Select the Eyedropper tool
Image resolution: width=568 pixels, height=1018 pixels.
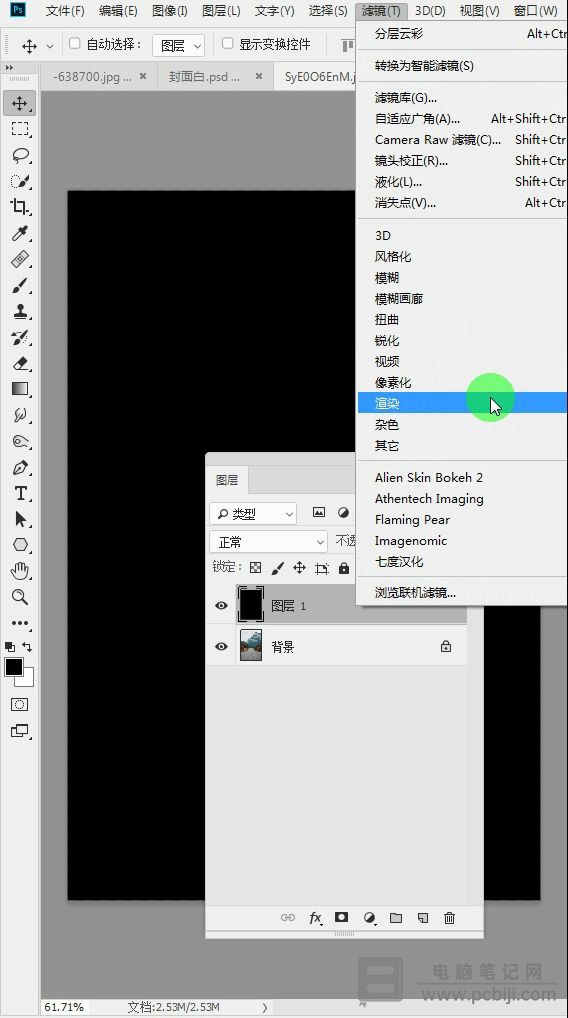point(19,233)
